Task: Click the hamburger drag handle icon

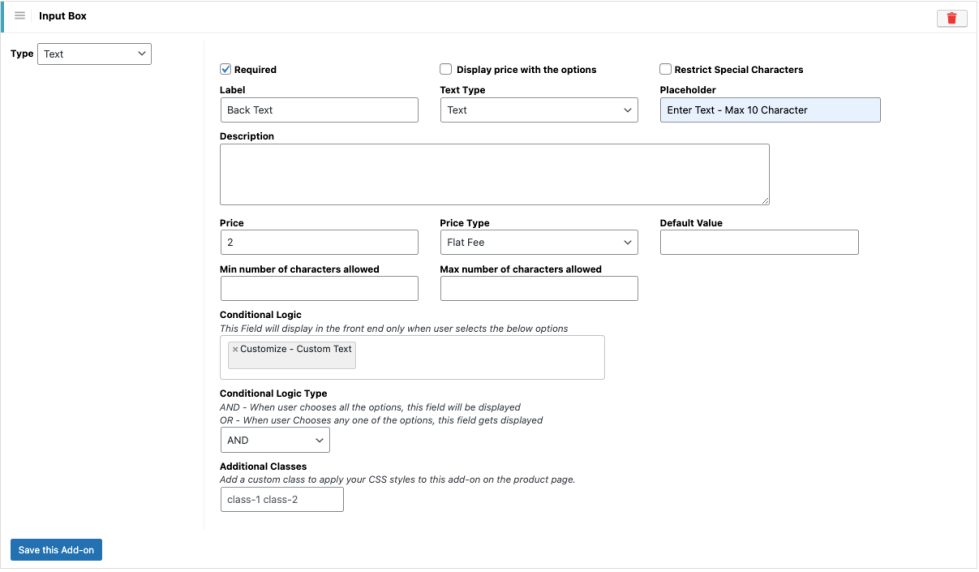Action: coord(20,16)
